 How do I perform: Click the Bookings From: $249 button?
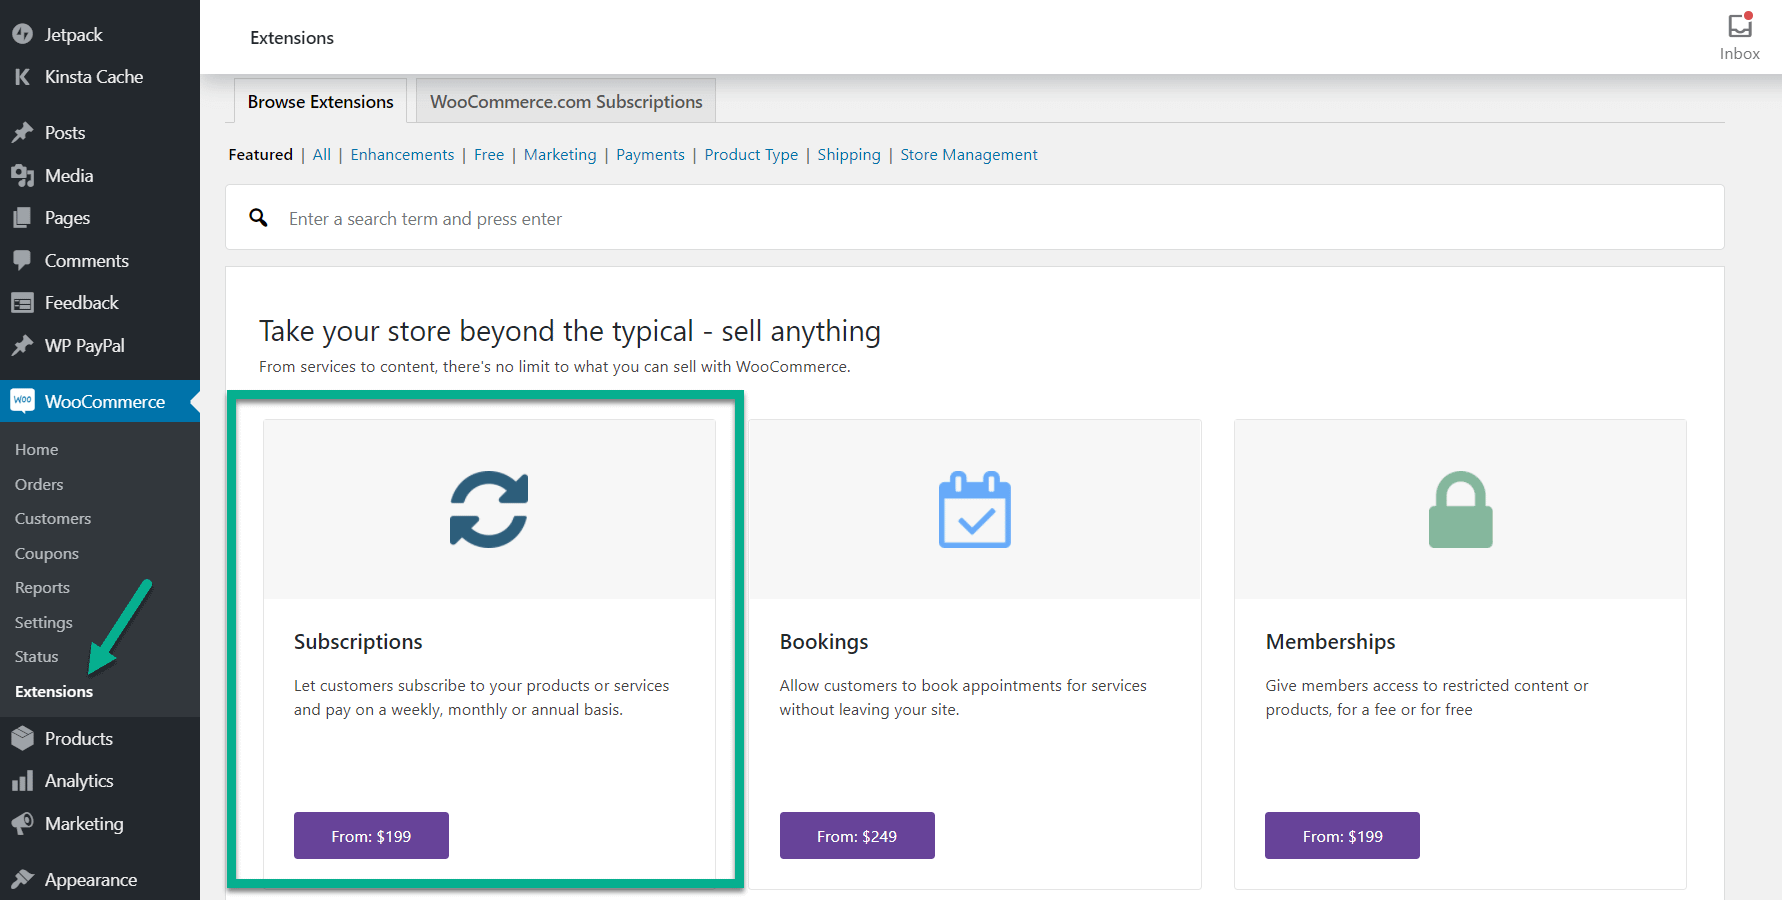click(857, 836)
